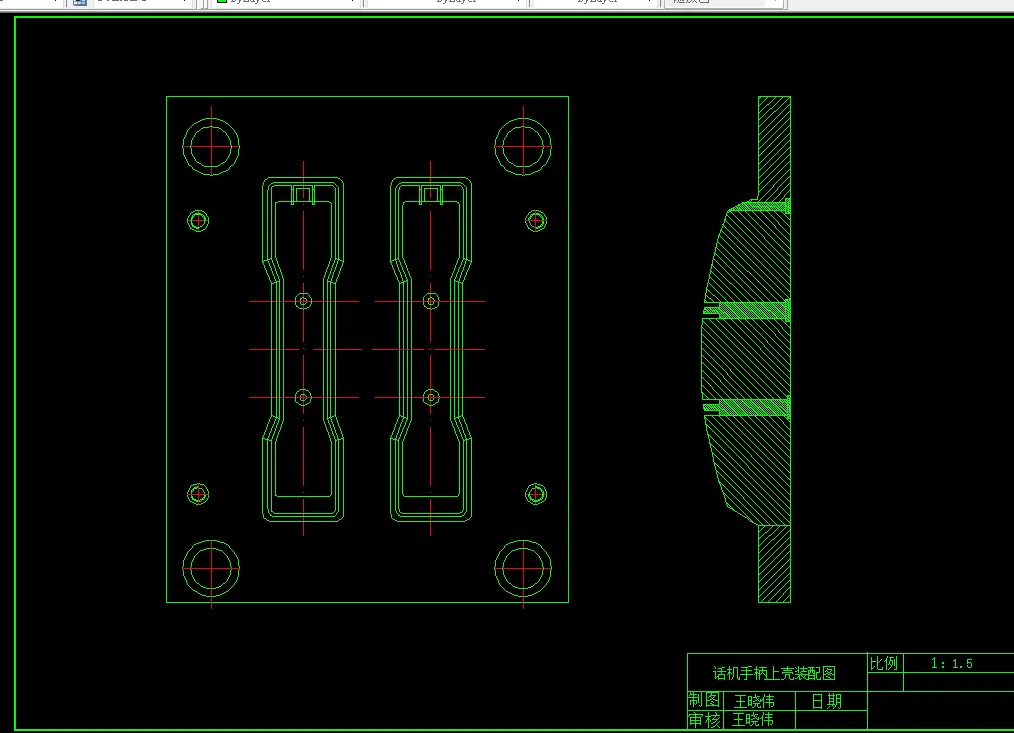Pick the lower-right small screw hole

(x=535, y=494)
